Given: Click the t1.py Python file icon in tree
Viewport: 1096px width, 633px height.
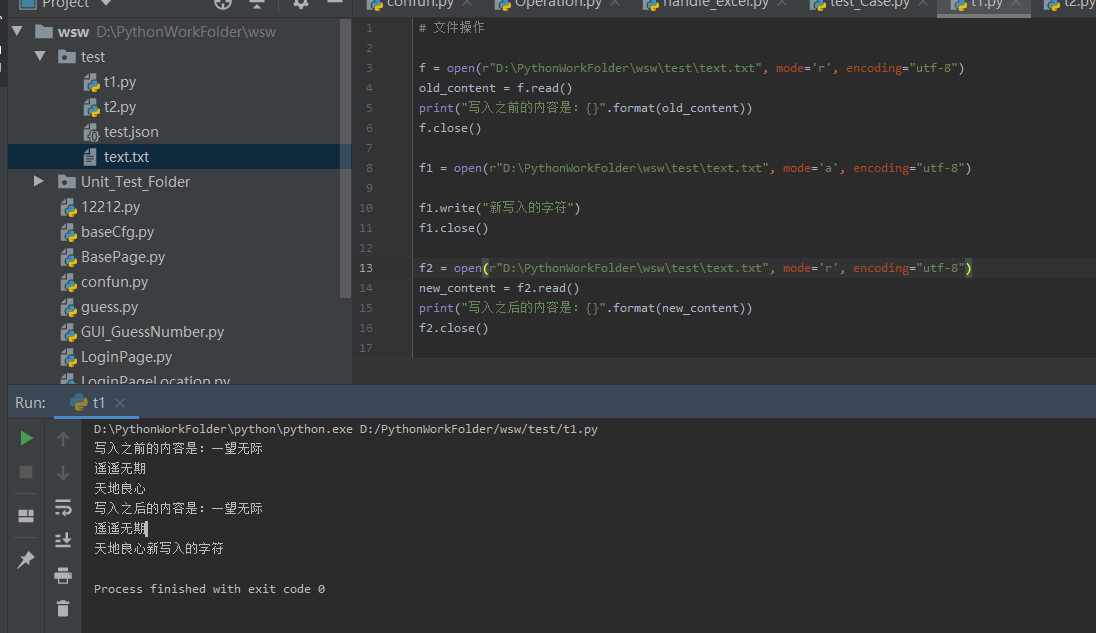Looking at the screenshot, I should tap(91, 82).
